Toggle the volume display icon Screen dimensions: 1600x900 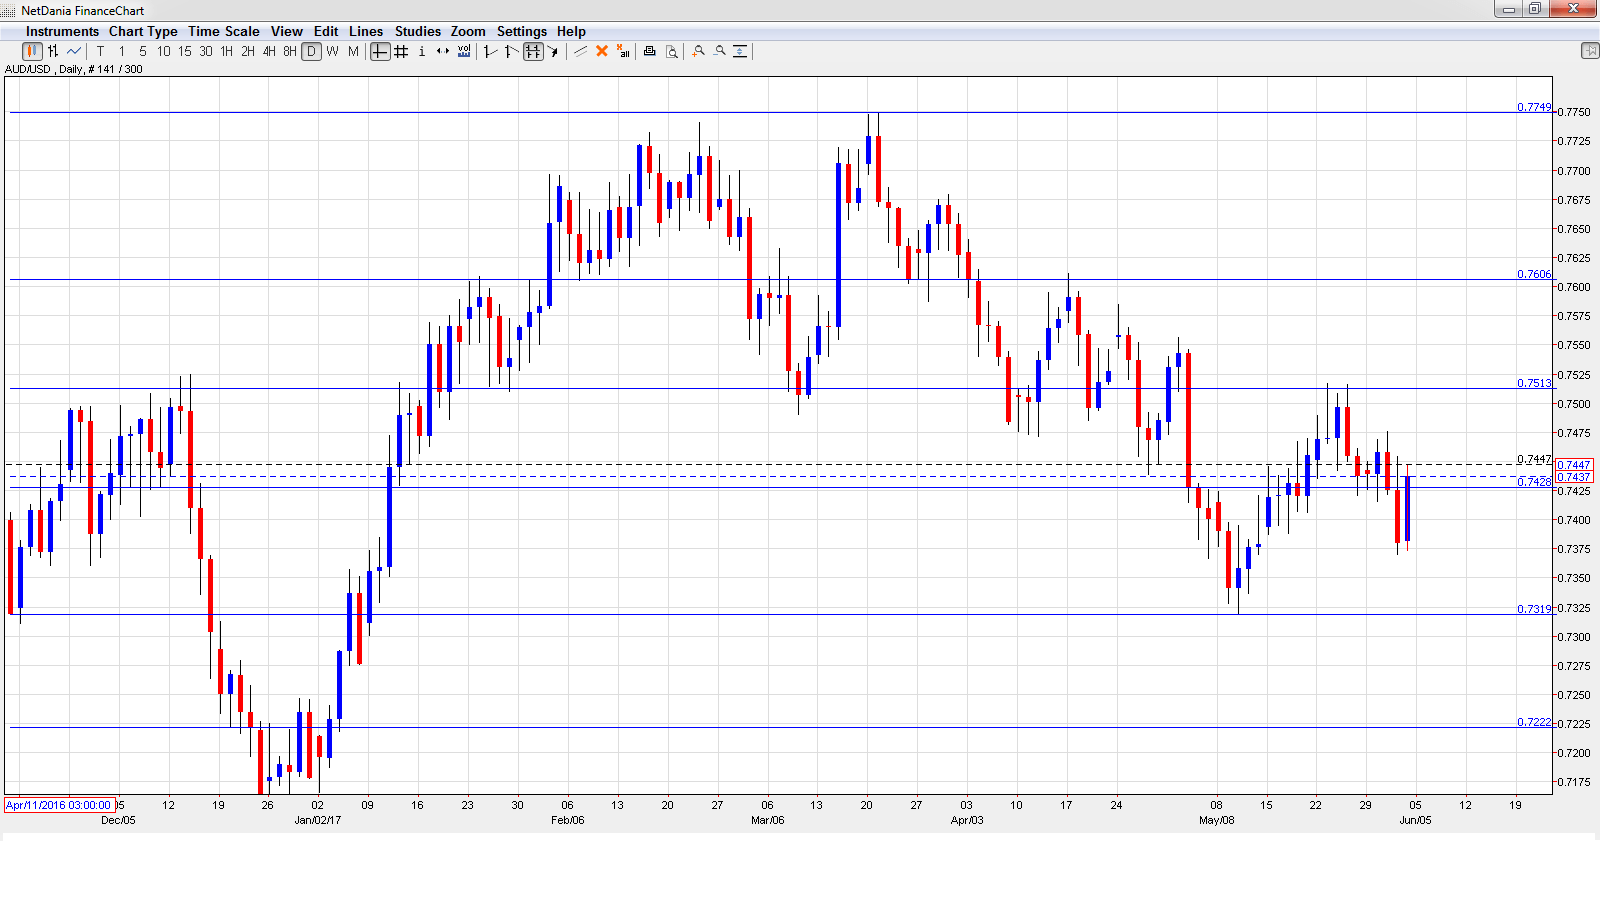pyautogui.click(x=464, y=51)
